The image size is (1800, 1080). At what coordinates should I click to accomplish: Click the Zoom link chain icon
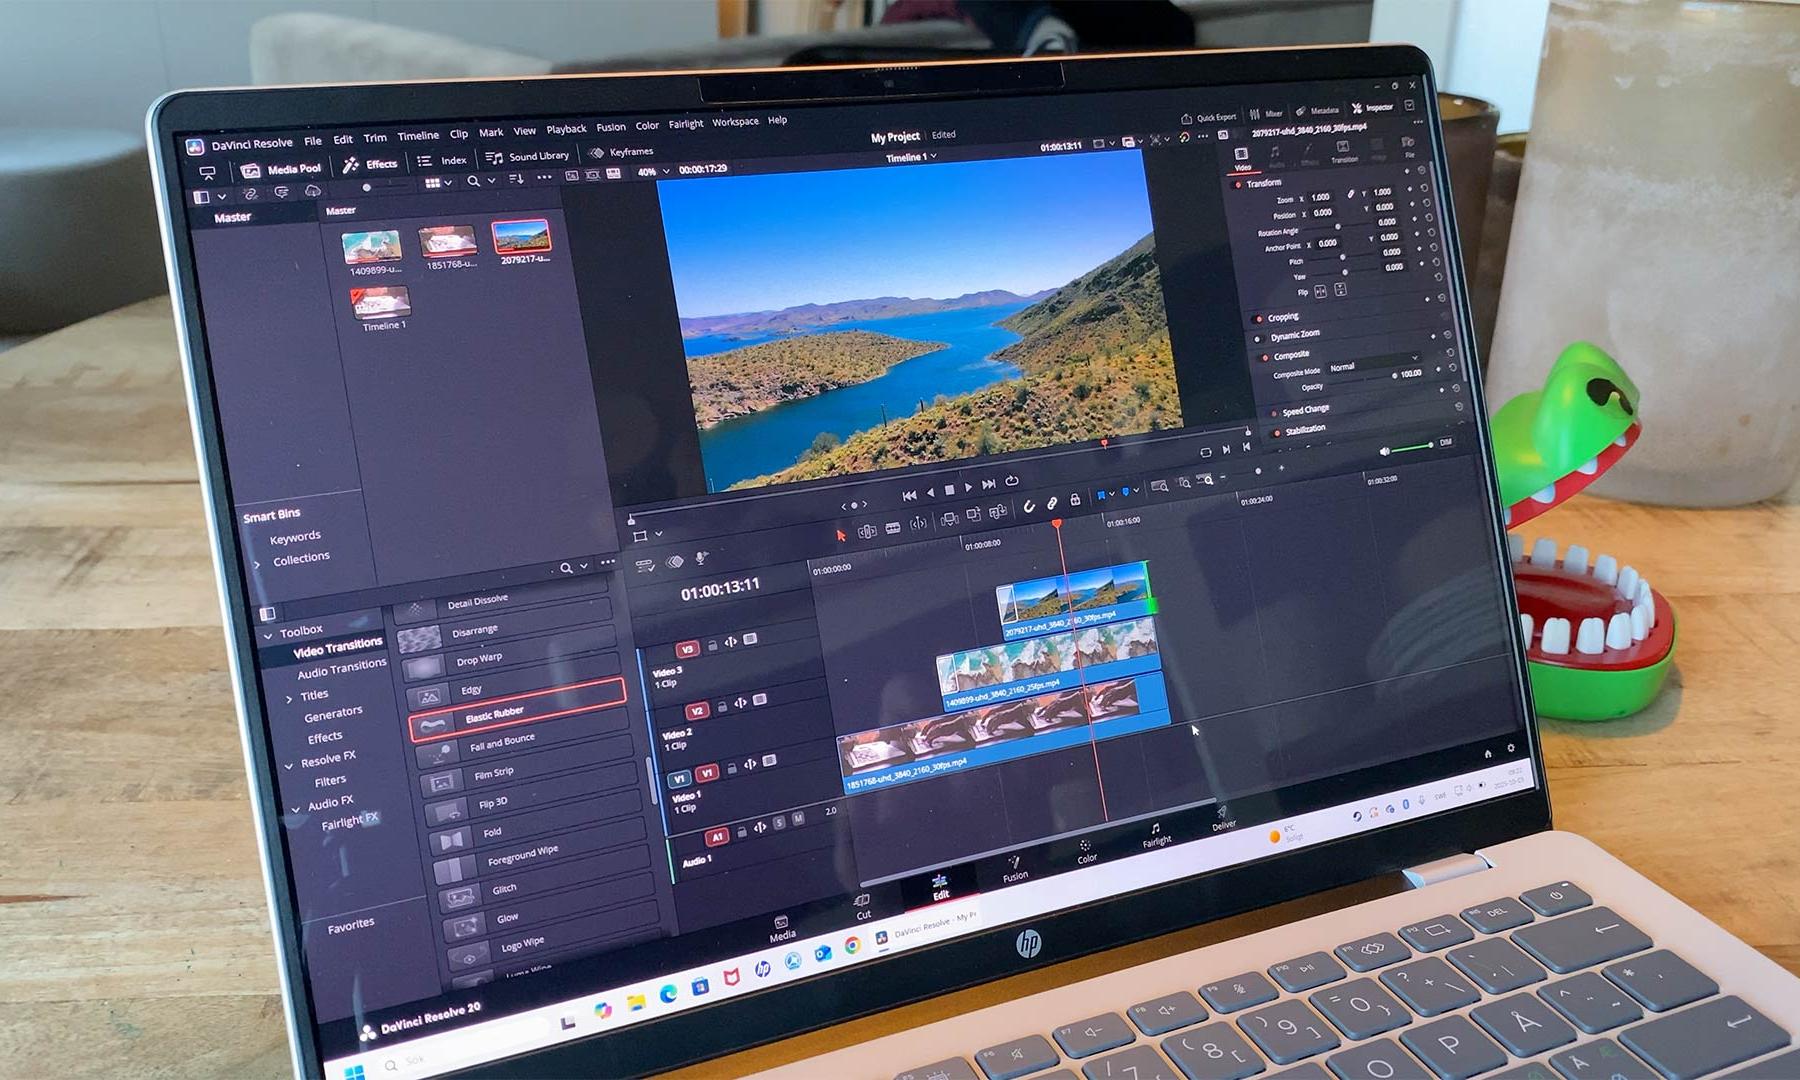(x=1350, y=193)
